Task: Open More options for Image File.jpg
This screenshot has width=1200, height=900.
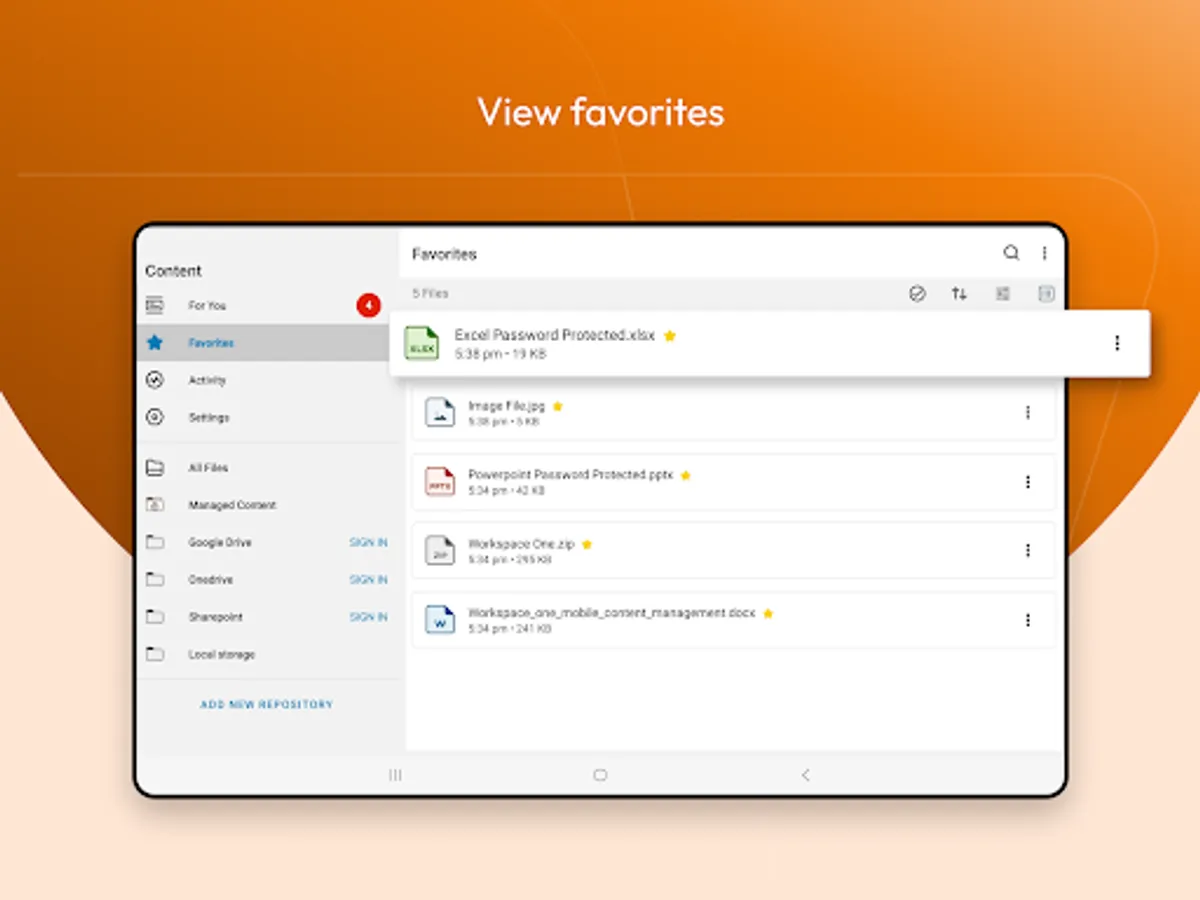Action: click(1027, 412)
